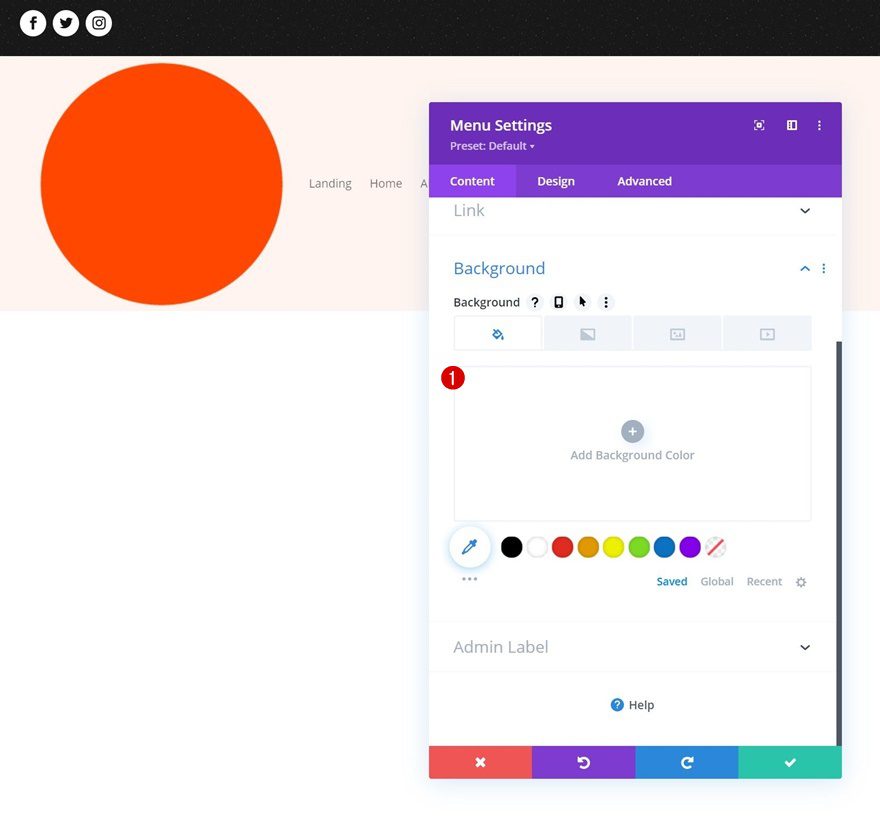Click the eyedropper color picker icon

tap(469, 546)
